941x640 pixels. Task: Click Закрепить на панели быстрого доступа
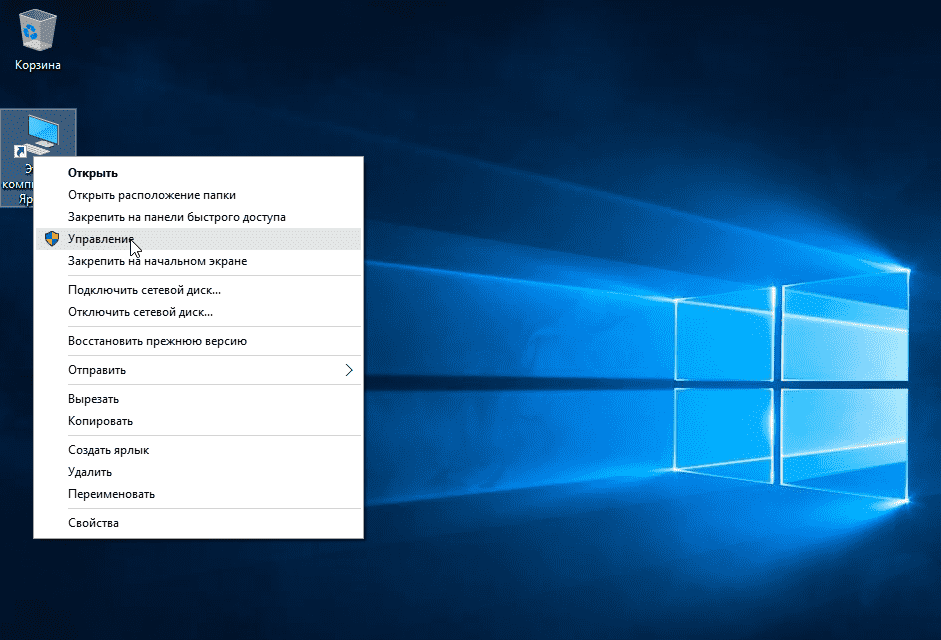(x=176, y=217)
